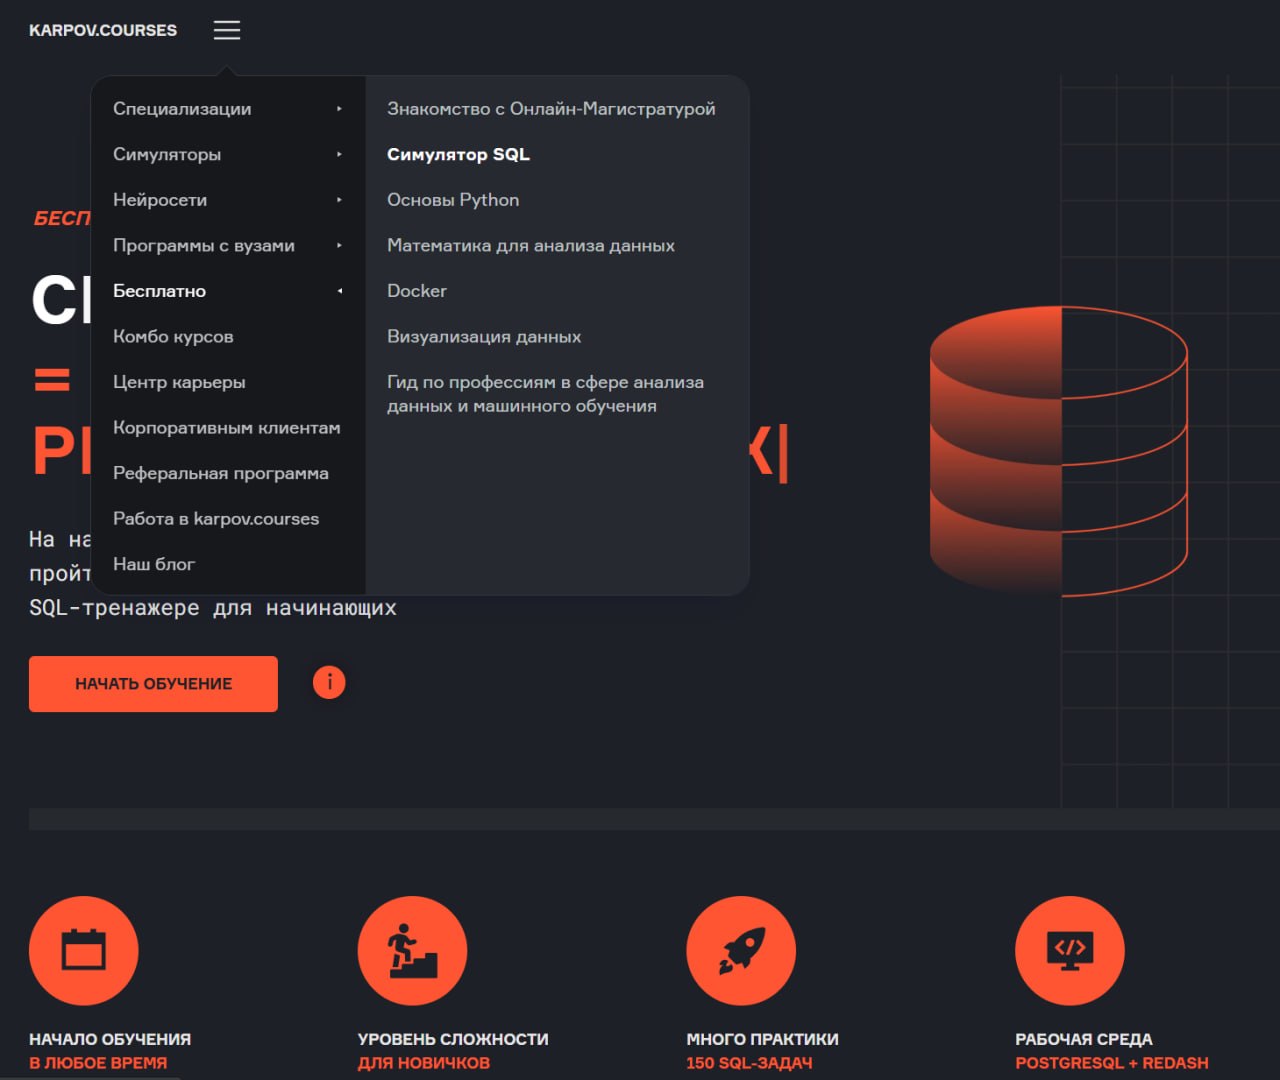Screen dimensions: 1280x1080
Task: Click the hamburger menu icon
Action: [x=227, y=30]
